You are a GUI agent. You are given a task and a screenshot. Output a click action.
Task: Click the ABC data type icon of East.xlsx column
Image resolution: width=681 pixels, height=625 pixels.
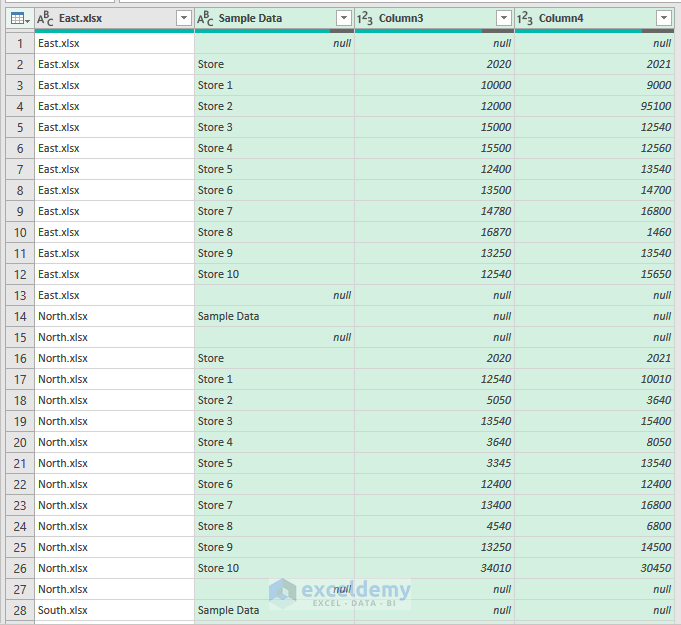[x=45, y=19]
